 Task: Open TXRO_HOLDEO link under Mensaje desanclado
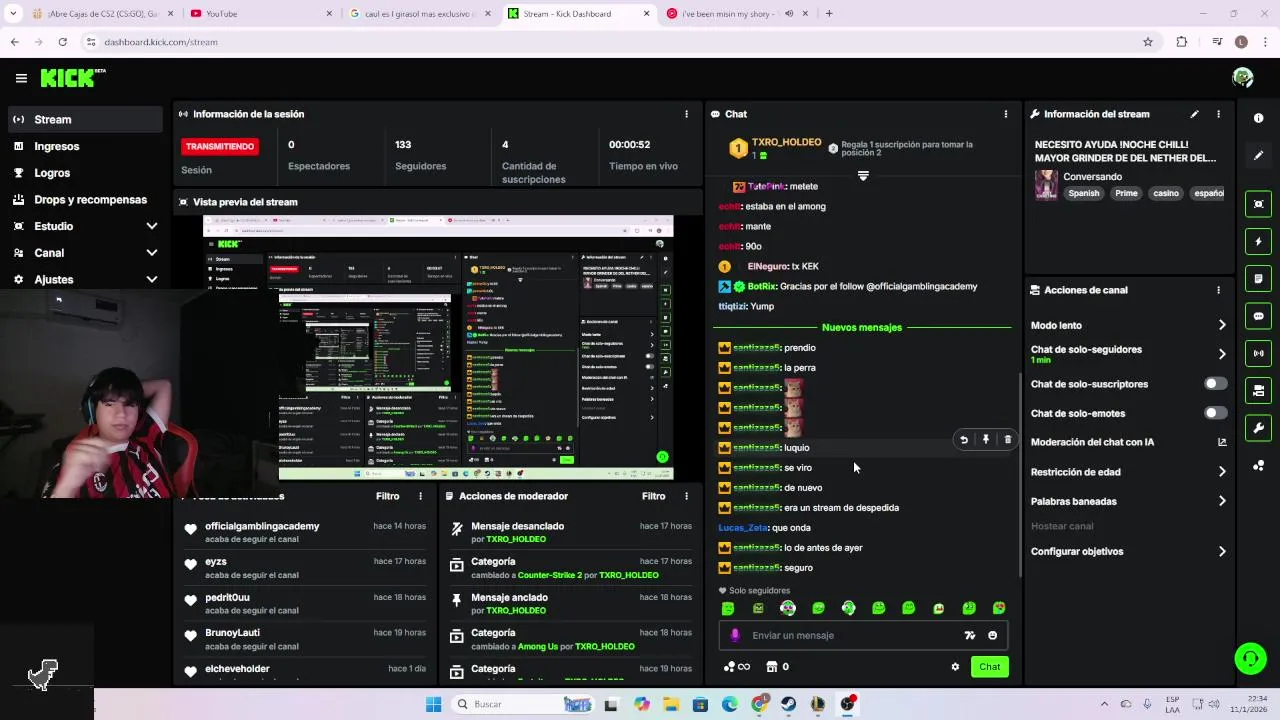pyautogui.click(x=515, y=539)
